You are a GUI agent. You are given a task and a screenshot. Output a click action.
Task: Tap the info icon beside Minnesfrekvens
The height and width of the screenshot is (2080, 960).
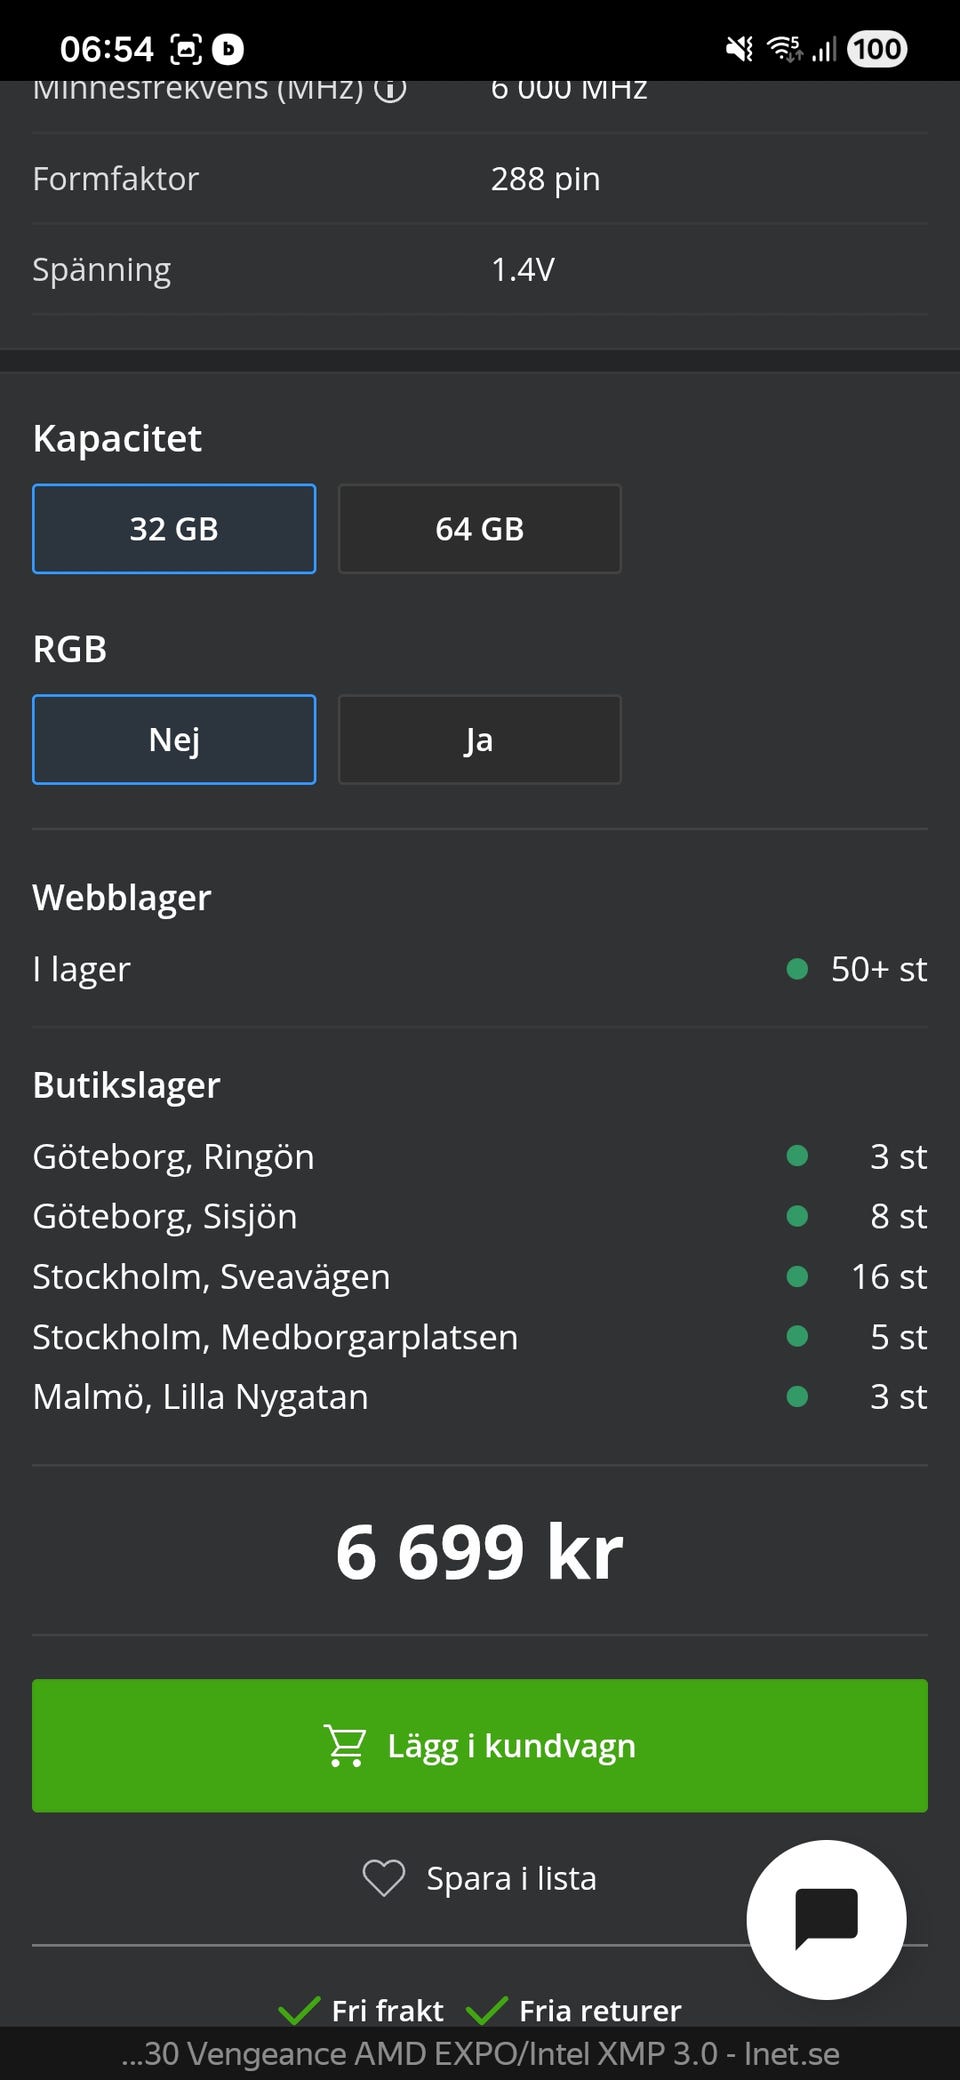[x=390, y=89]
